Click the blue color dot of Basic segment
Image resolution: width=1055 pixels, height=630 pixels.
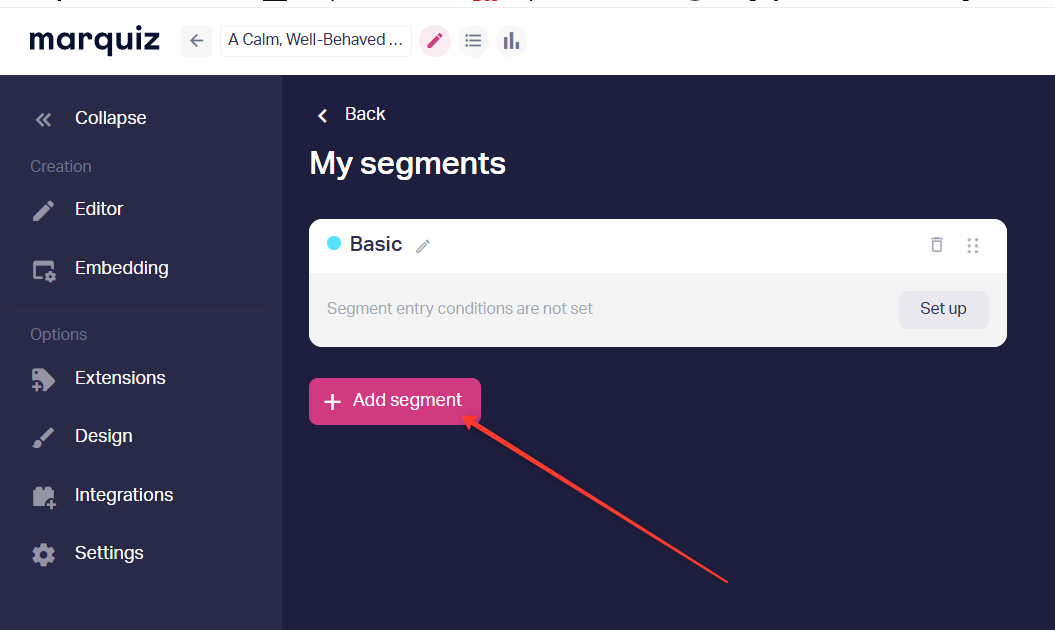334,243
